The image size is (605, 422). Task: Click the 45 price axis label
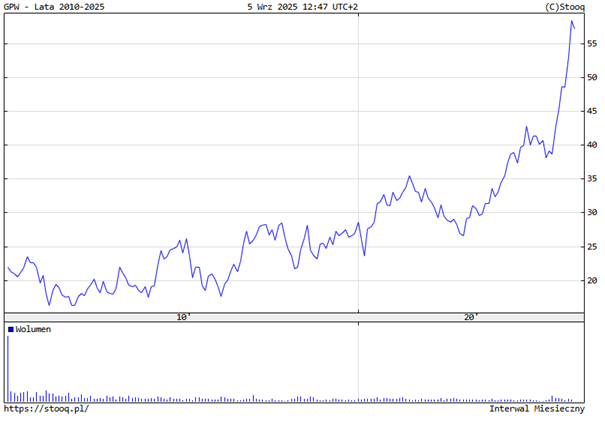pos(593,112)
